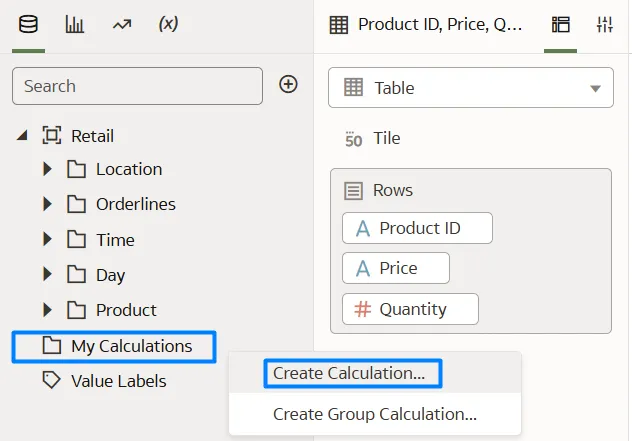
Task: Expand the Location folder
Action: 47,169
